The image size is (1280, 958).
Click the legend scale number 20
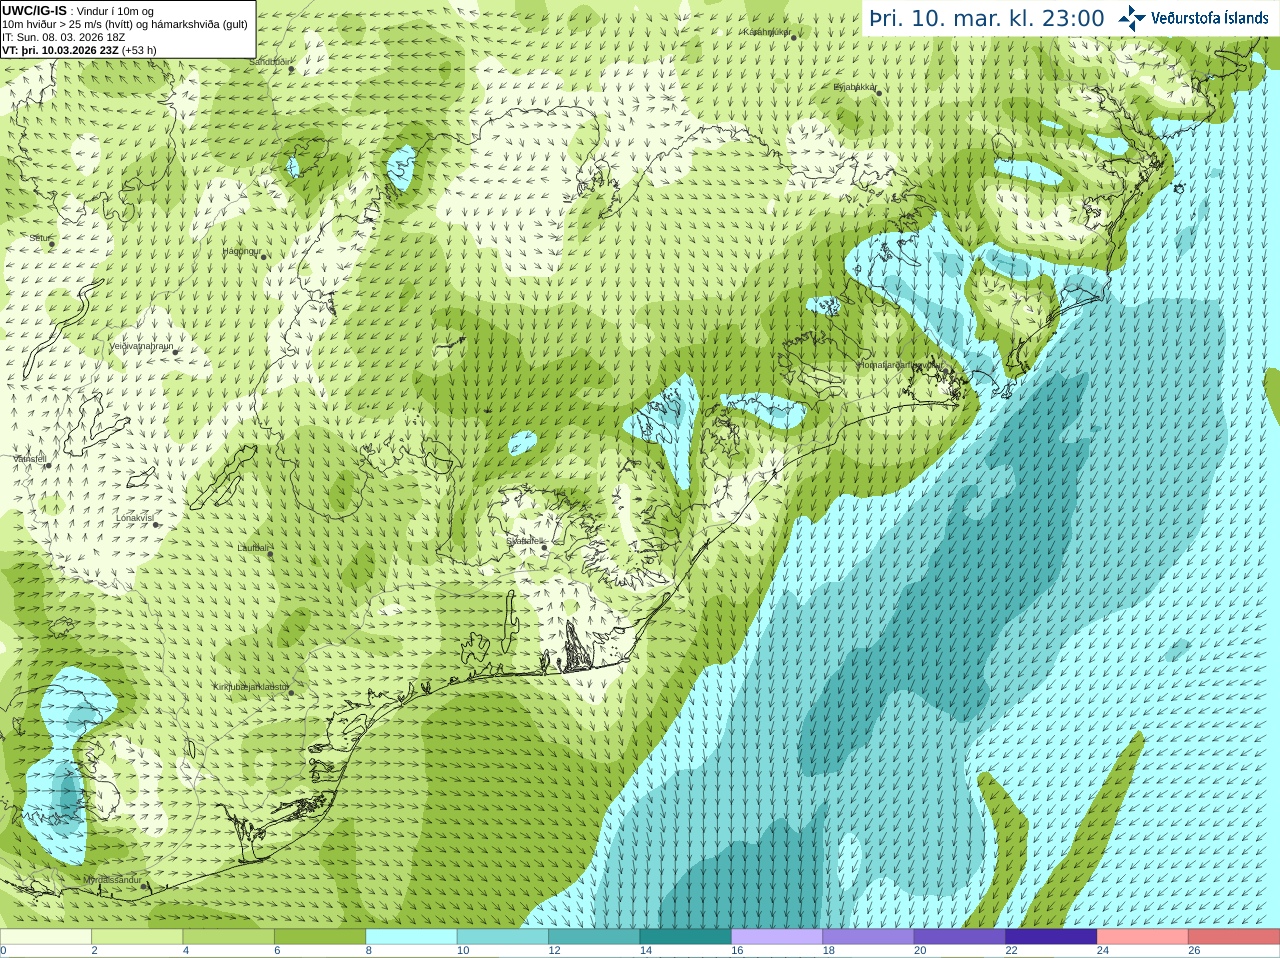pos(920,951)
